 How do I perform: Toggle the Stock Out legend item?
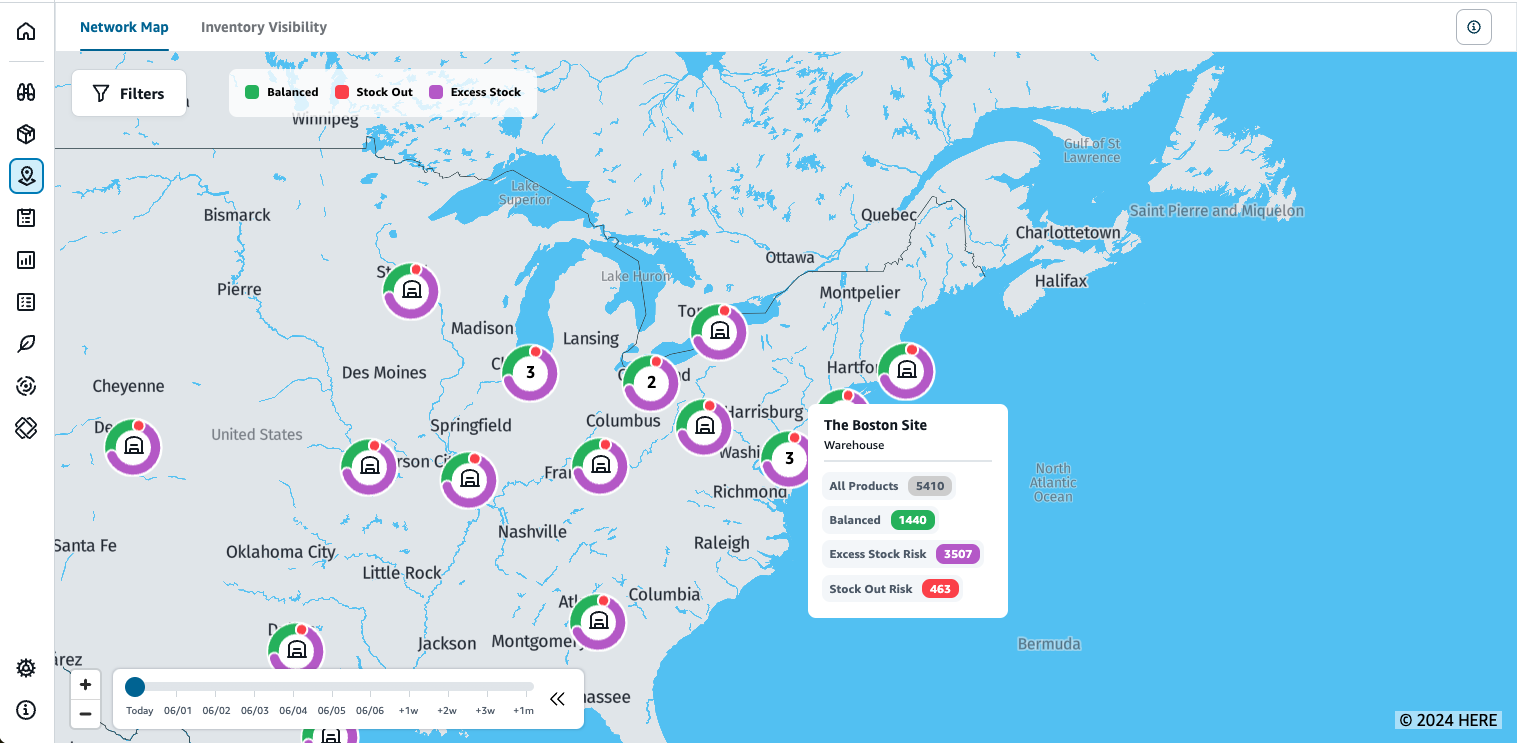click(373, 92)
